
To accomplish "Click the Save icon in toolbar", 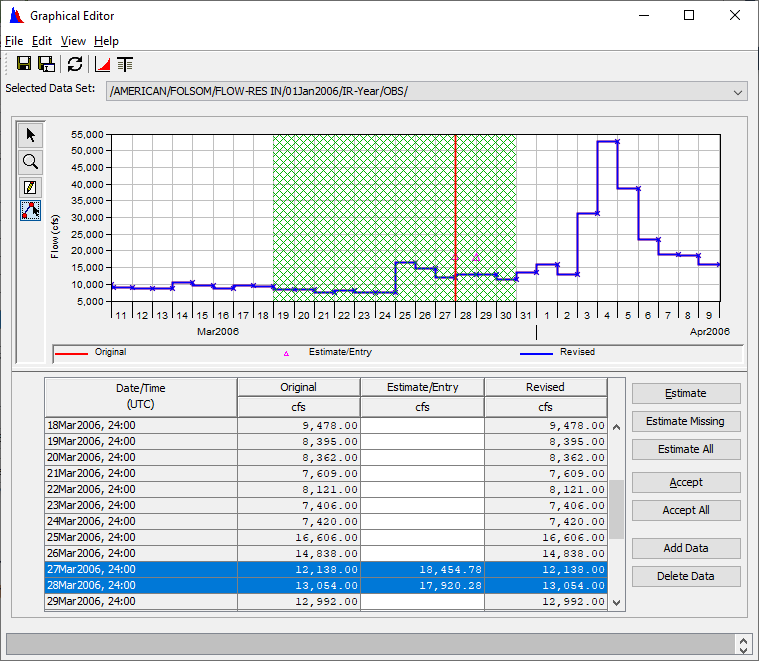I will pos(24,64).
